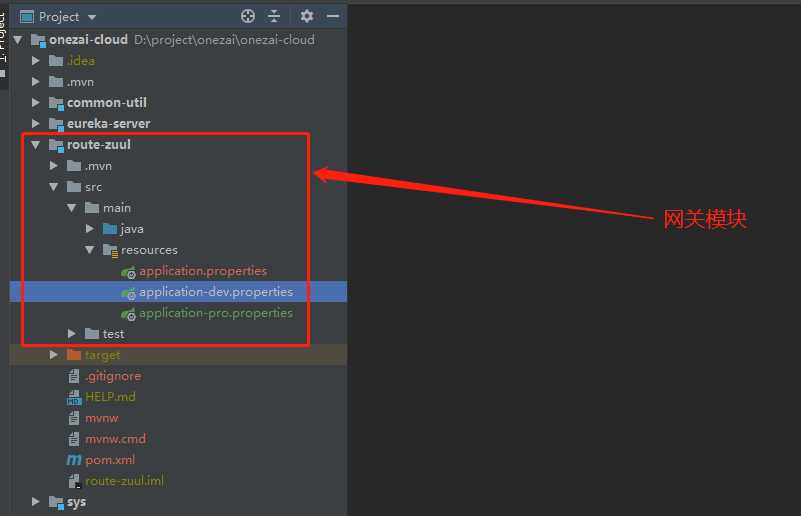Select the eureka-server module label
This screenshot has width=801, height=516.
point(109,124)
